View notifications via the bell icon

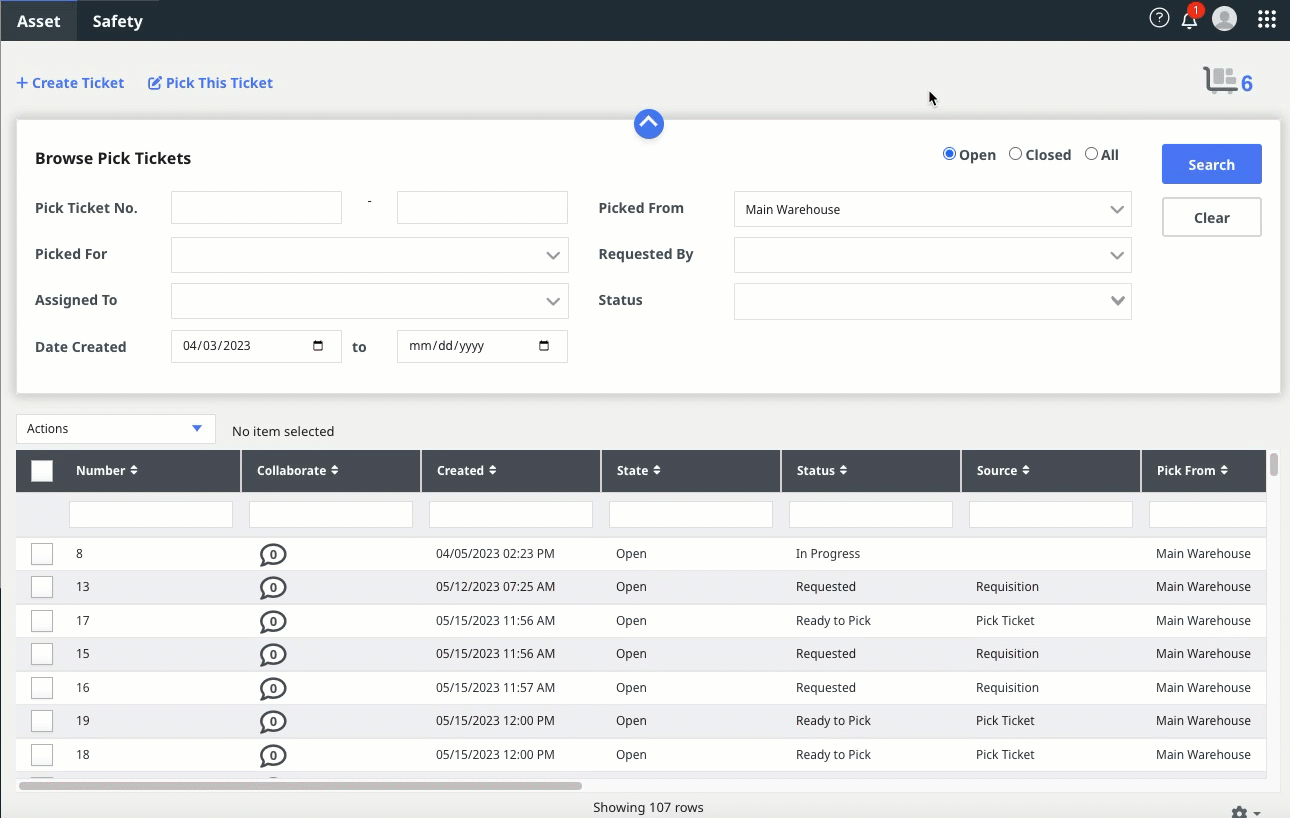pos(1189,19)
